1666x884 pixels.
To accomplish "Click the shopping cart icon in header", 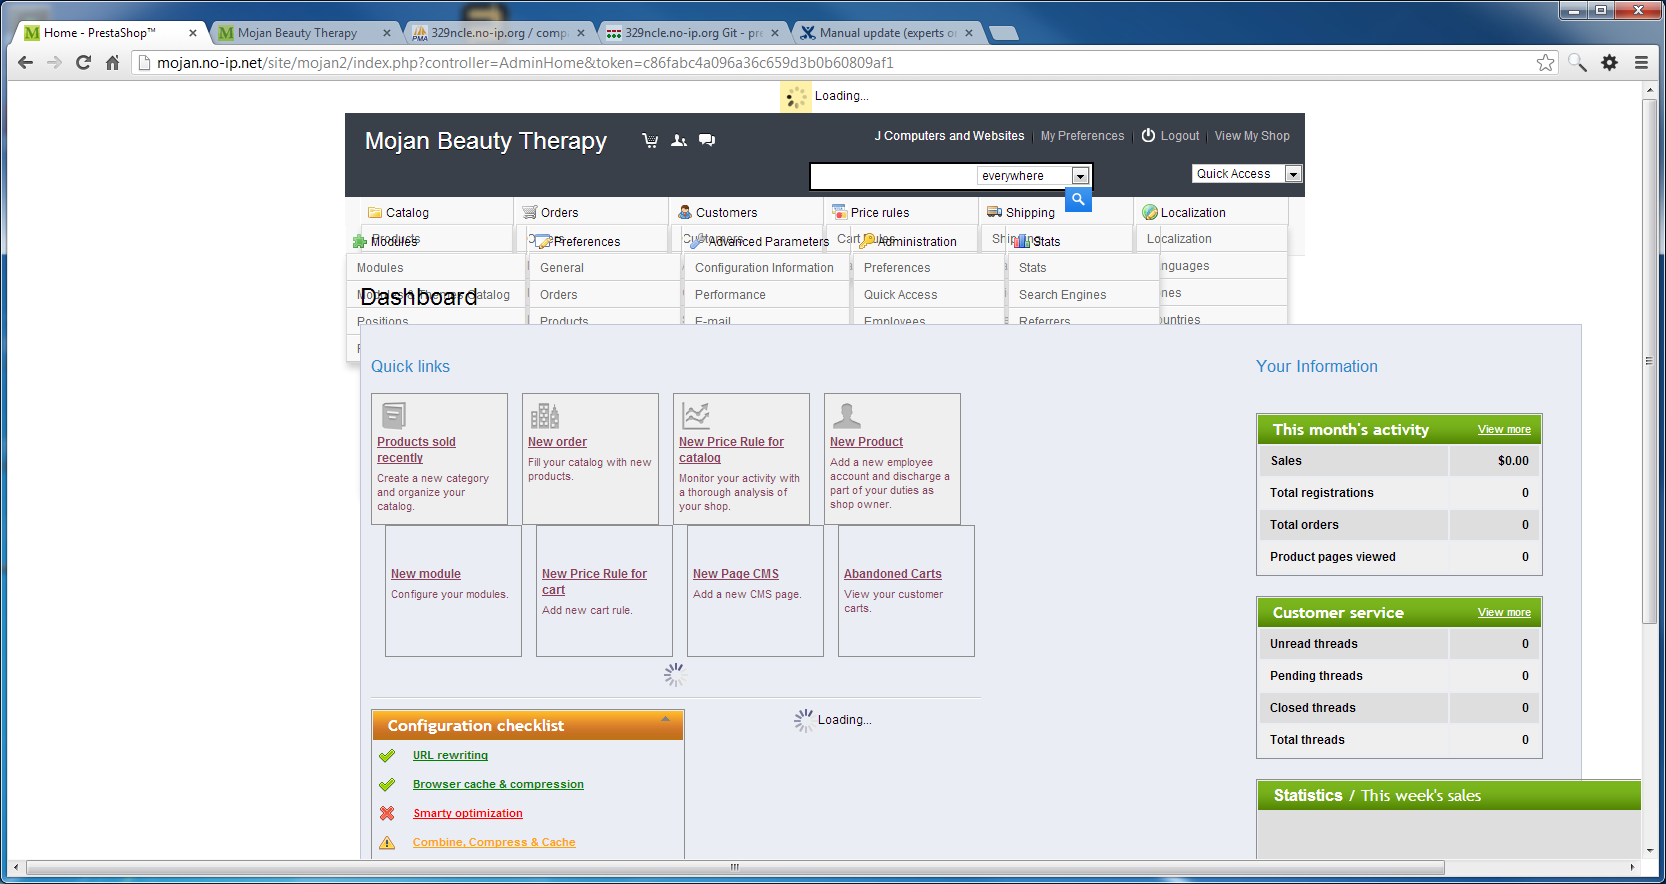I will point(650,140).
